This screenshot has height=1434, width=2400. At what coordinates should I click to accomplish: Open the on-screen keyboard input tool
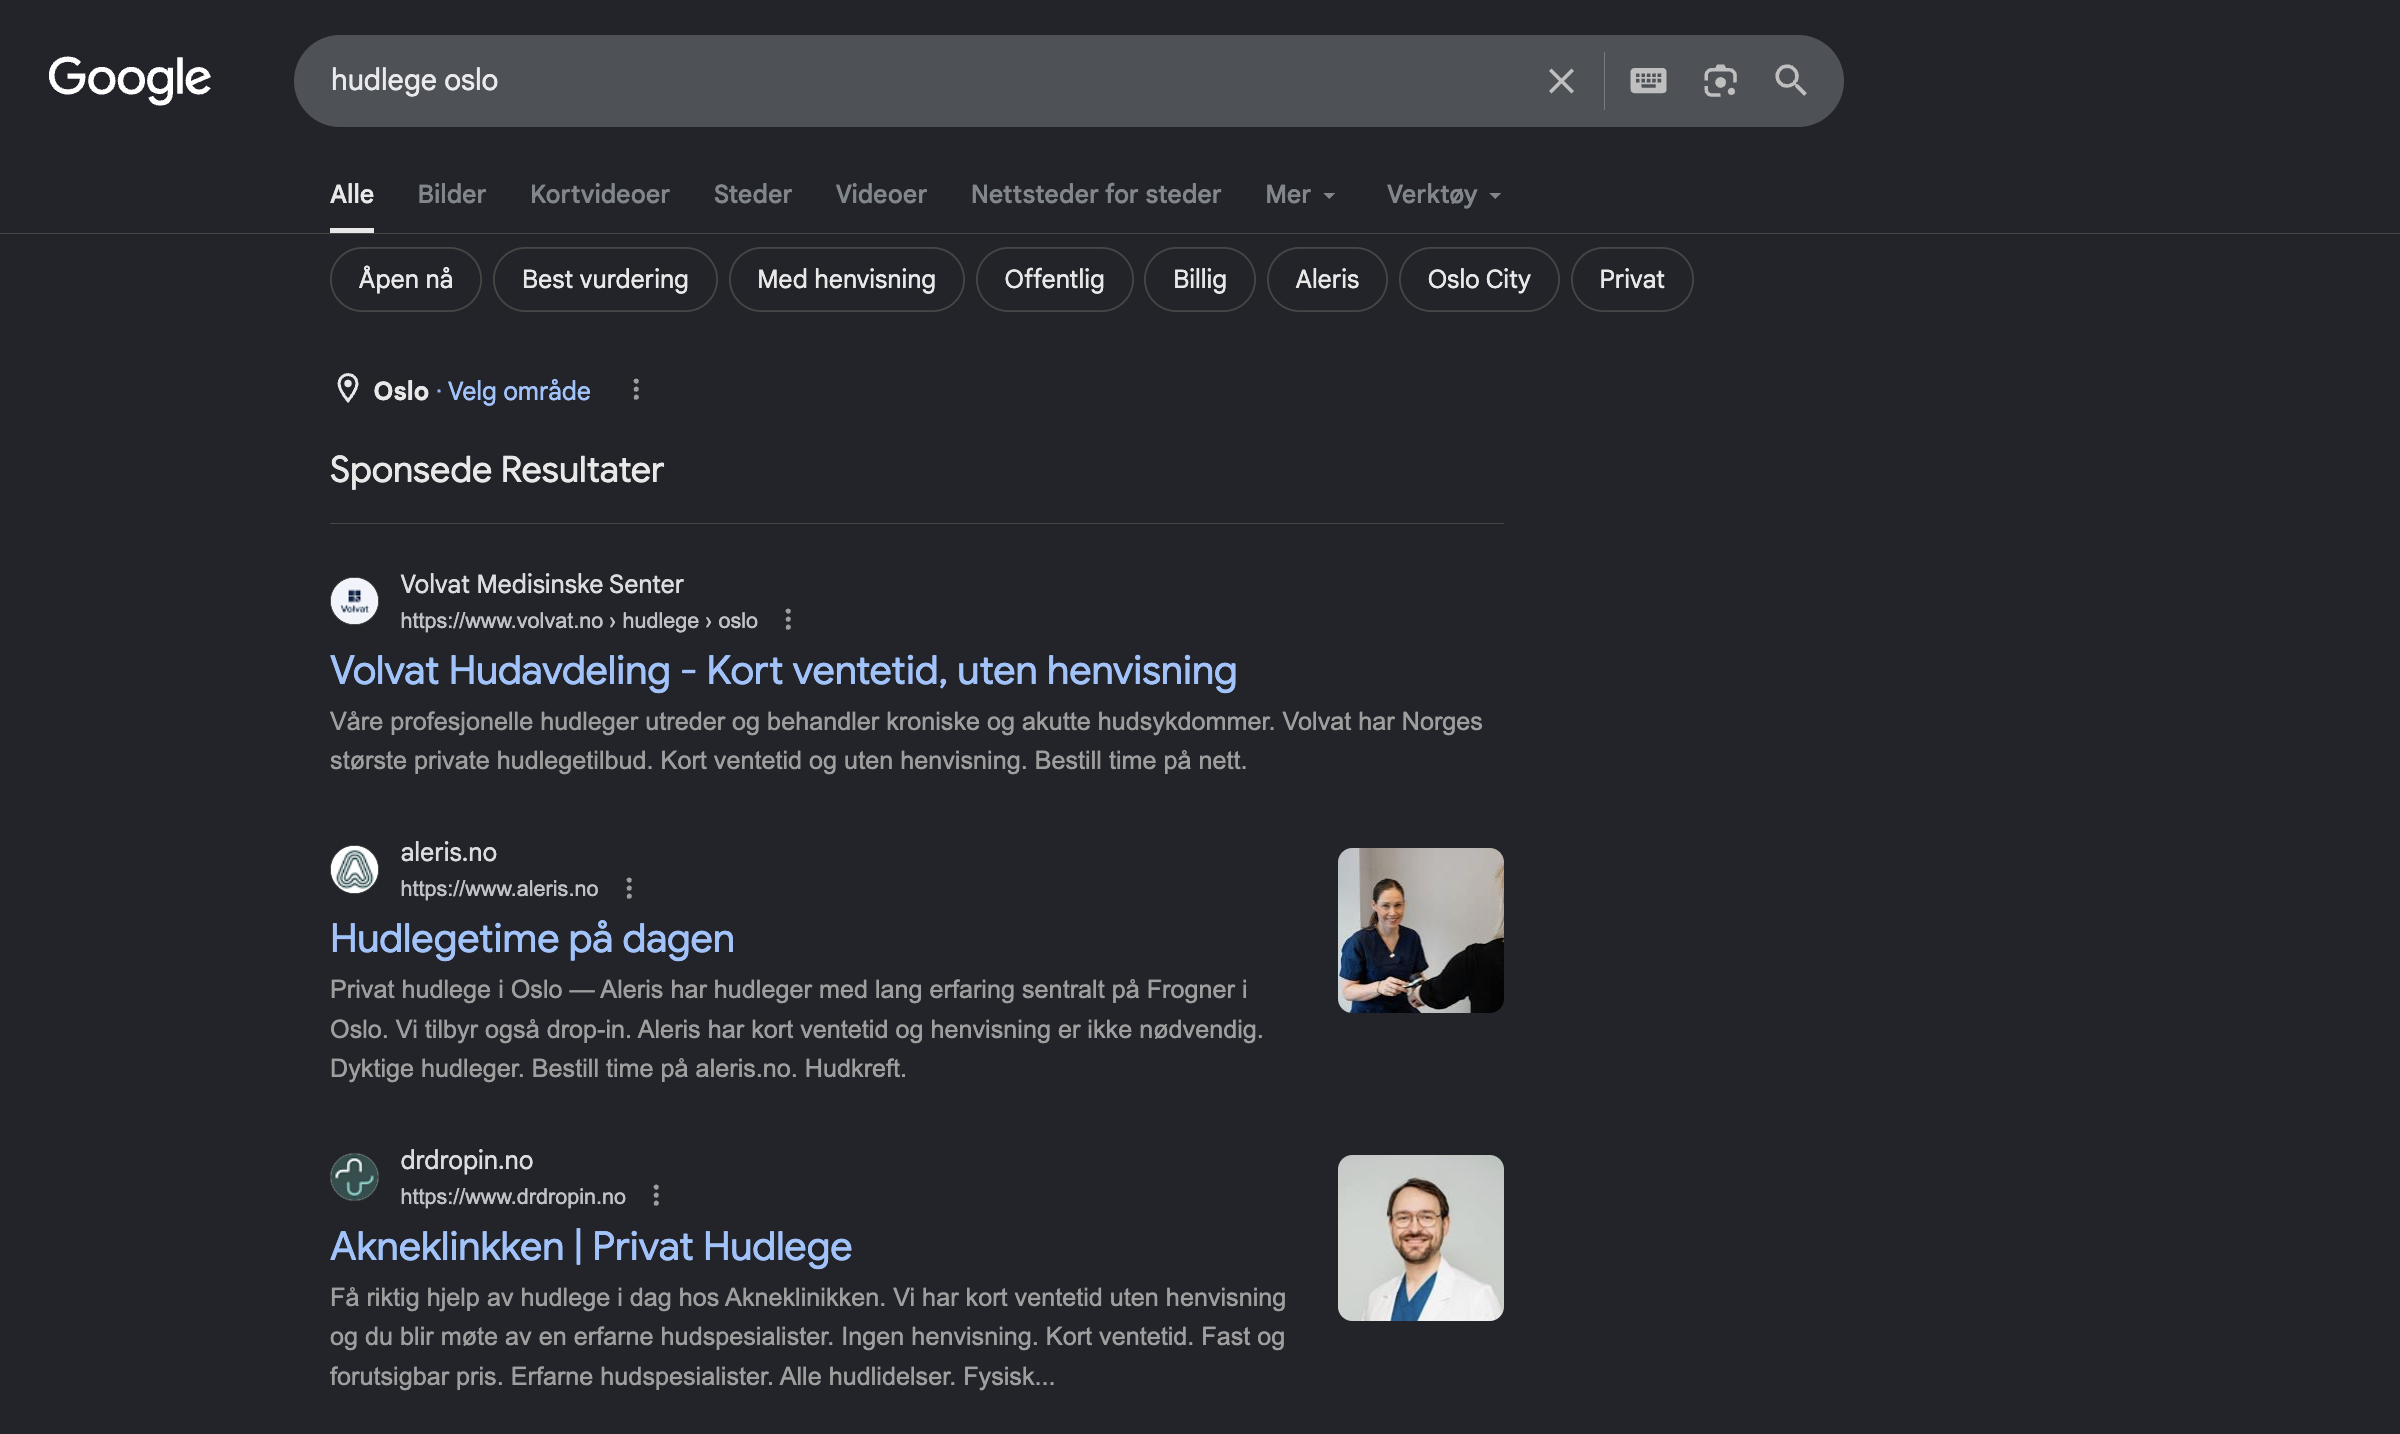coord(1648,80)
